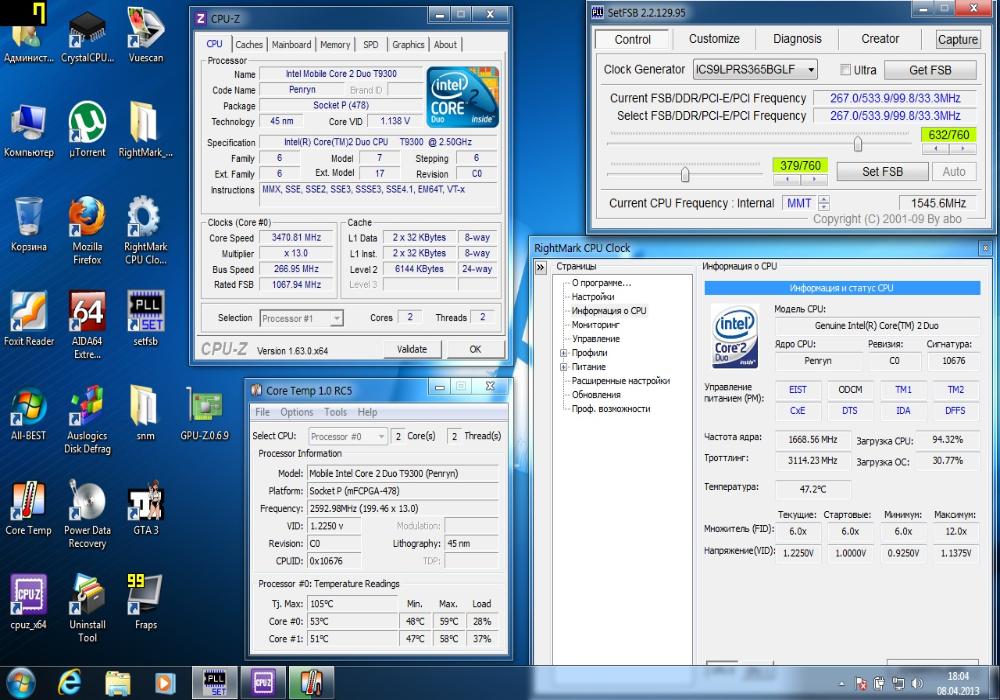Open the All-BEST desktop shortcut
Image resolution: width=1000 pixels, height=700 pixels.
pyautogui.click(x=29, y=412)
